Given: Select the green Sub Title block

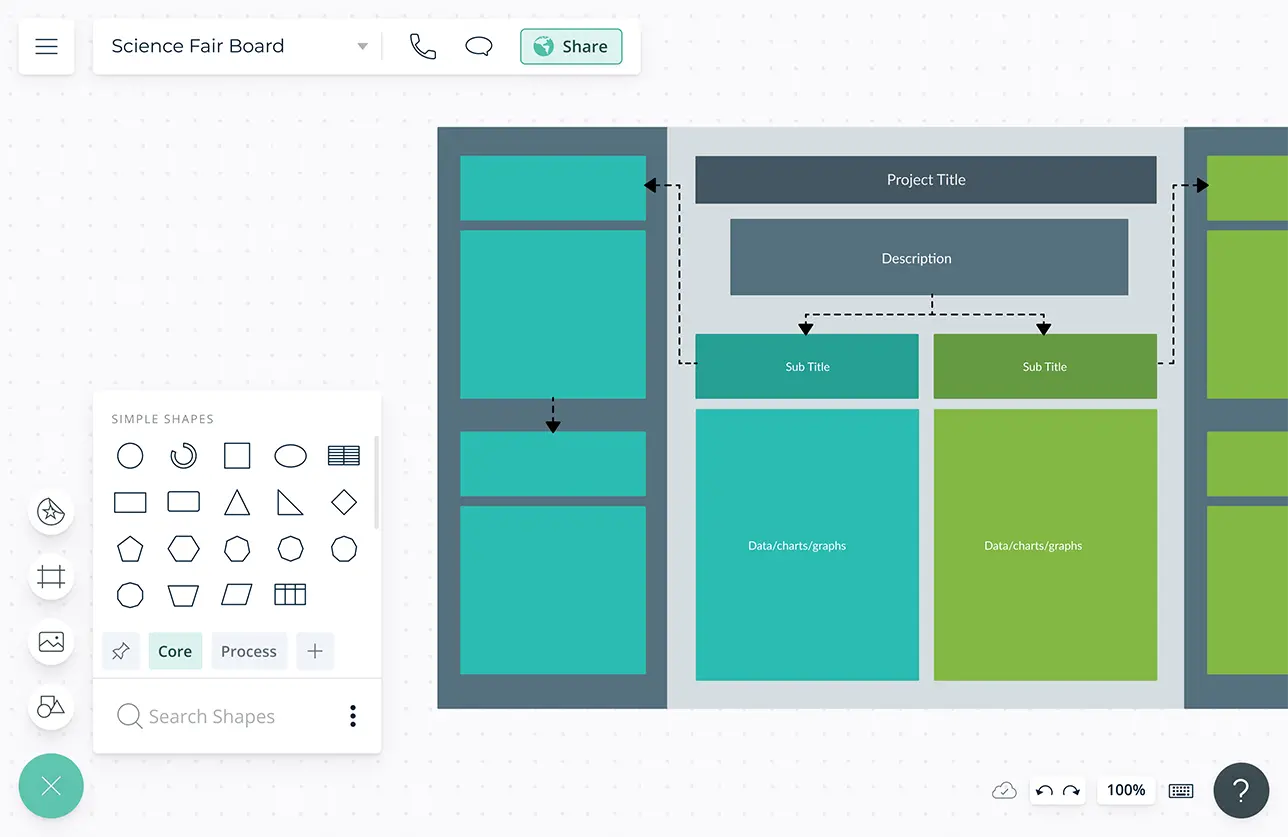Looking at the screenshot, I should tap(1045, 366).
